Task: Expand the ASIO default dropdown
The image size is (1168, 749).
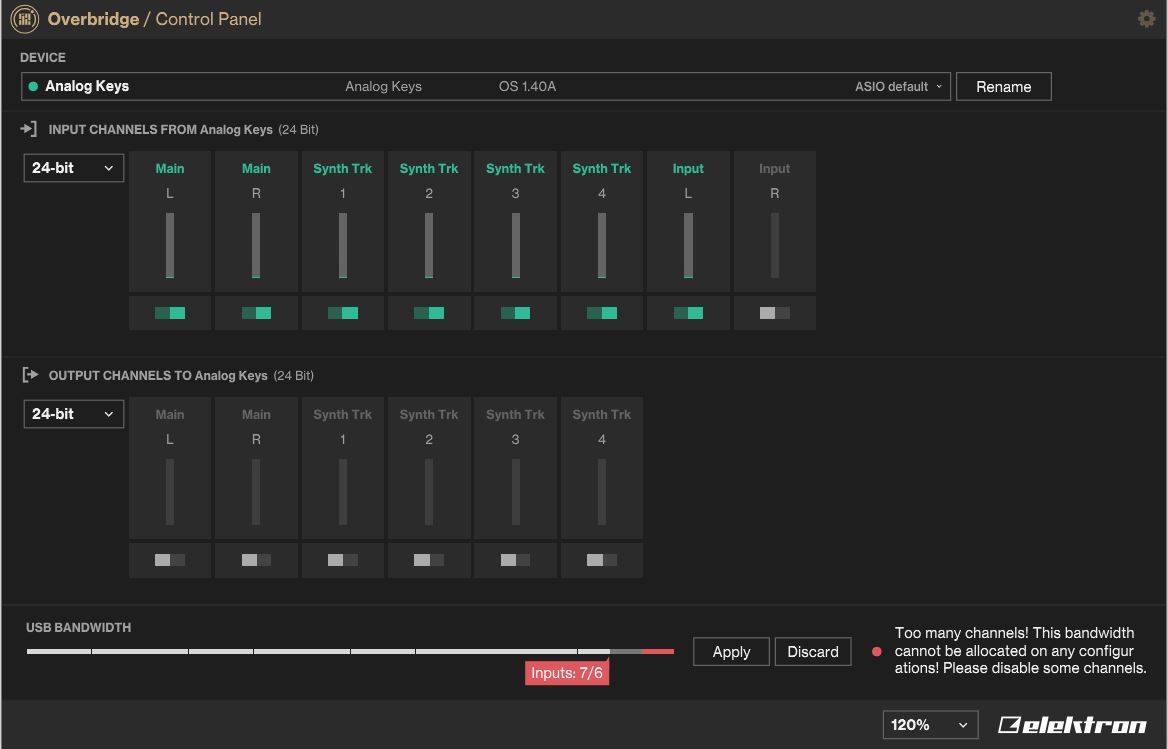Action: coord(898,87)
